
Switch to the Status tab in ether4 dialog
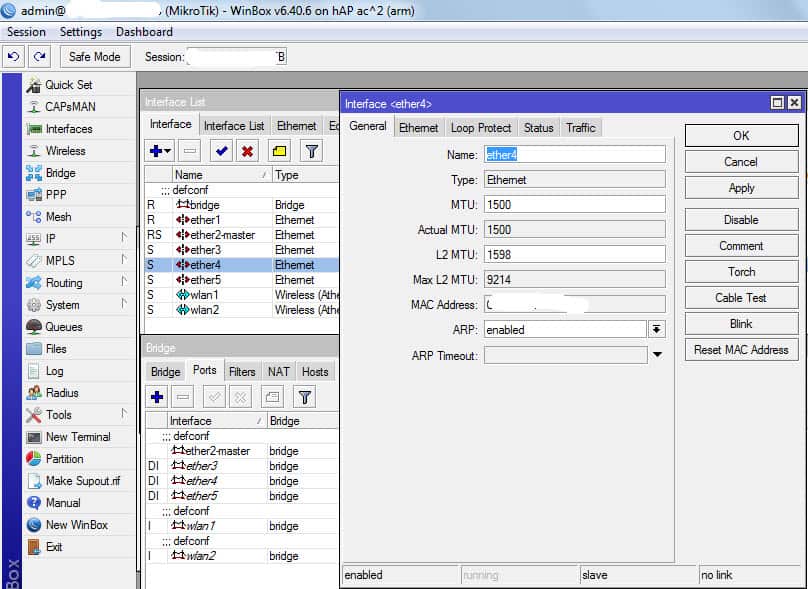(538, 128)
